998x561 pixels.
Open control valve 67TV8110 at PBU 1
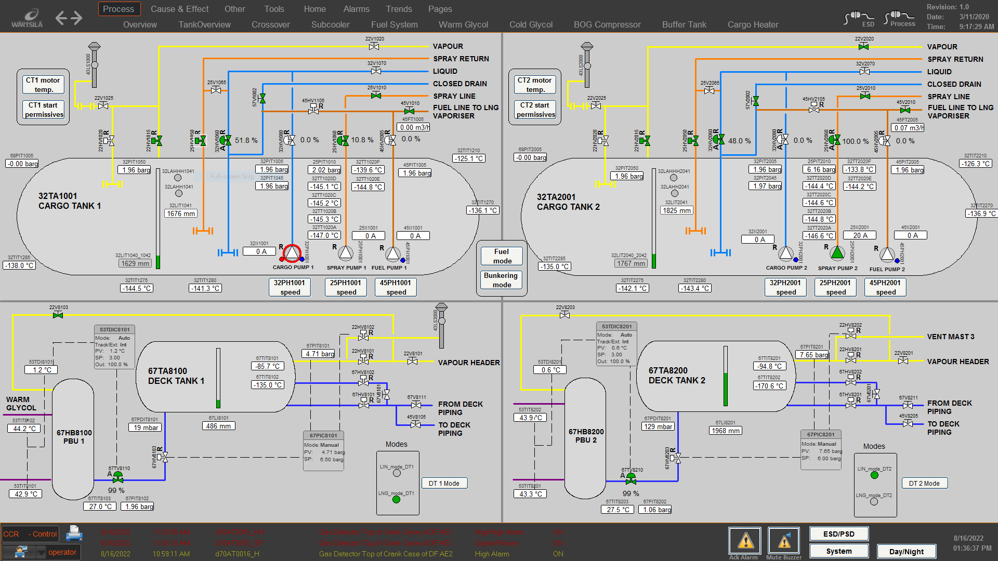(x=118, y=477)
